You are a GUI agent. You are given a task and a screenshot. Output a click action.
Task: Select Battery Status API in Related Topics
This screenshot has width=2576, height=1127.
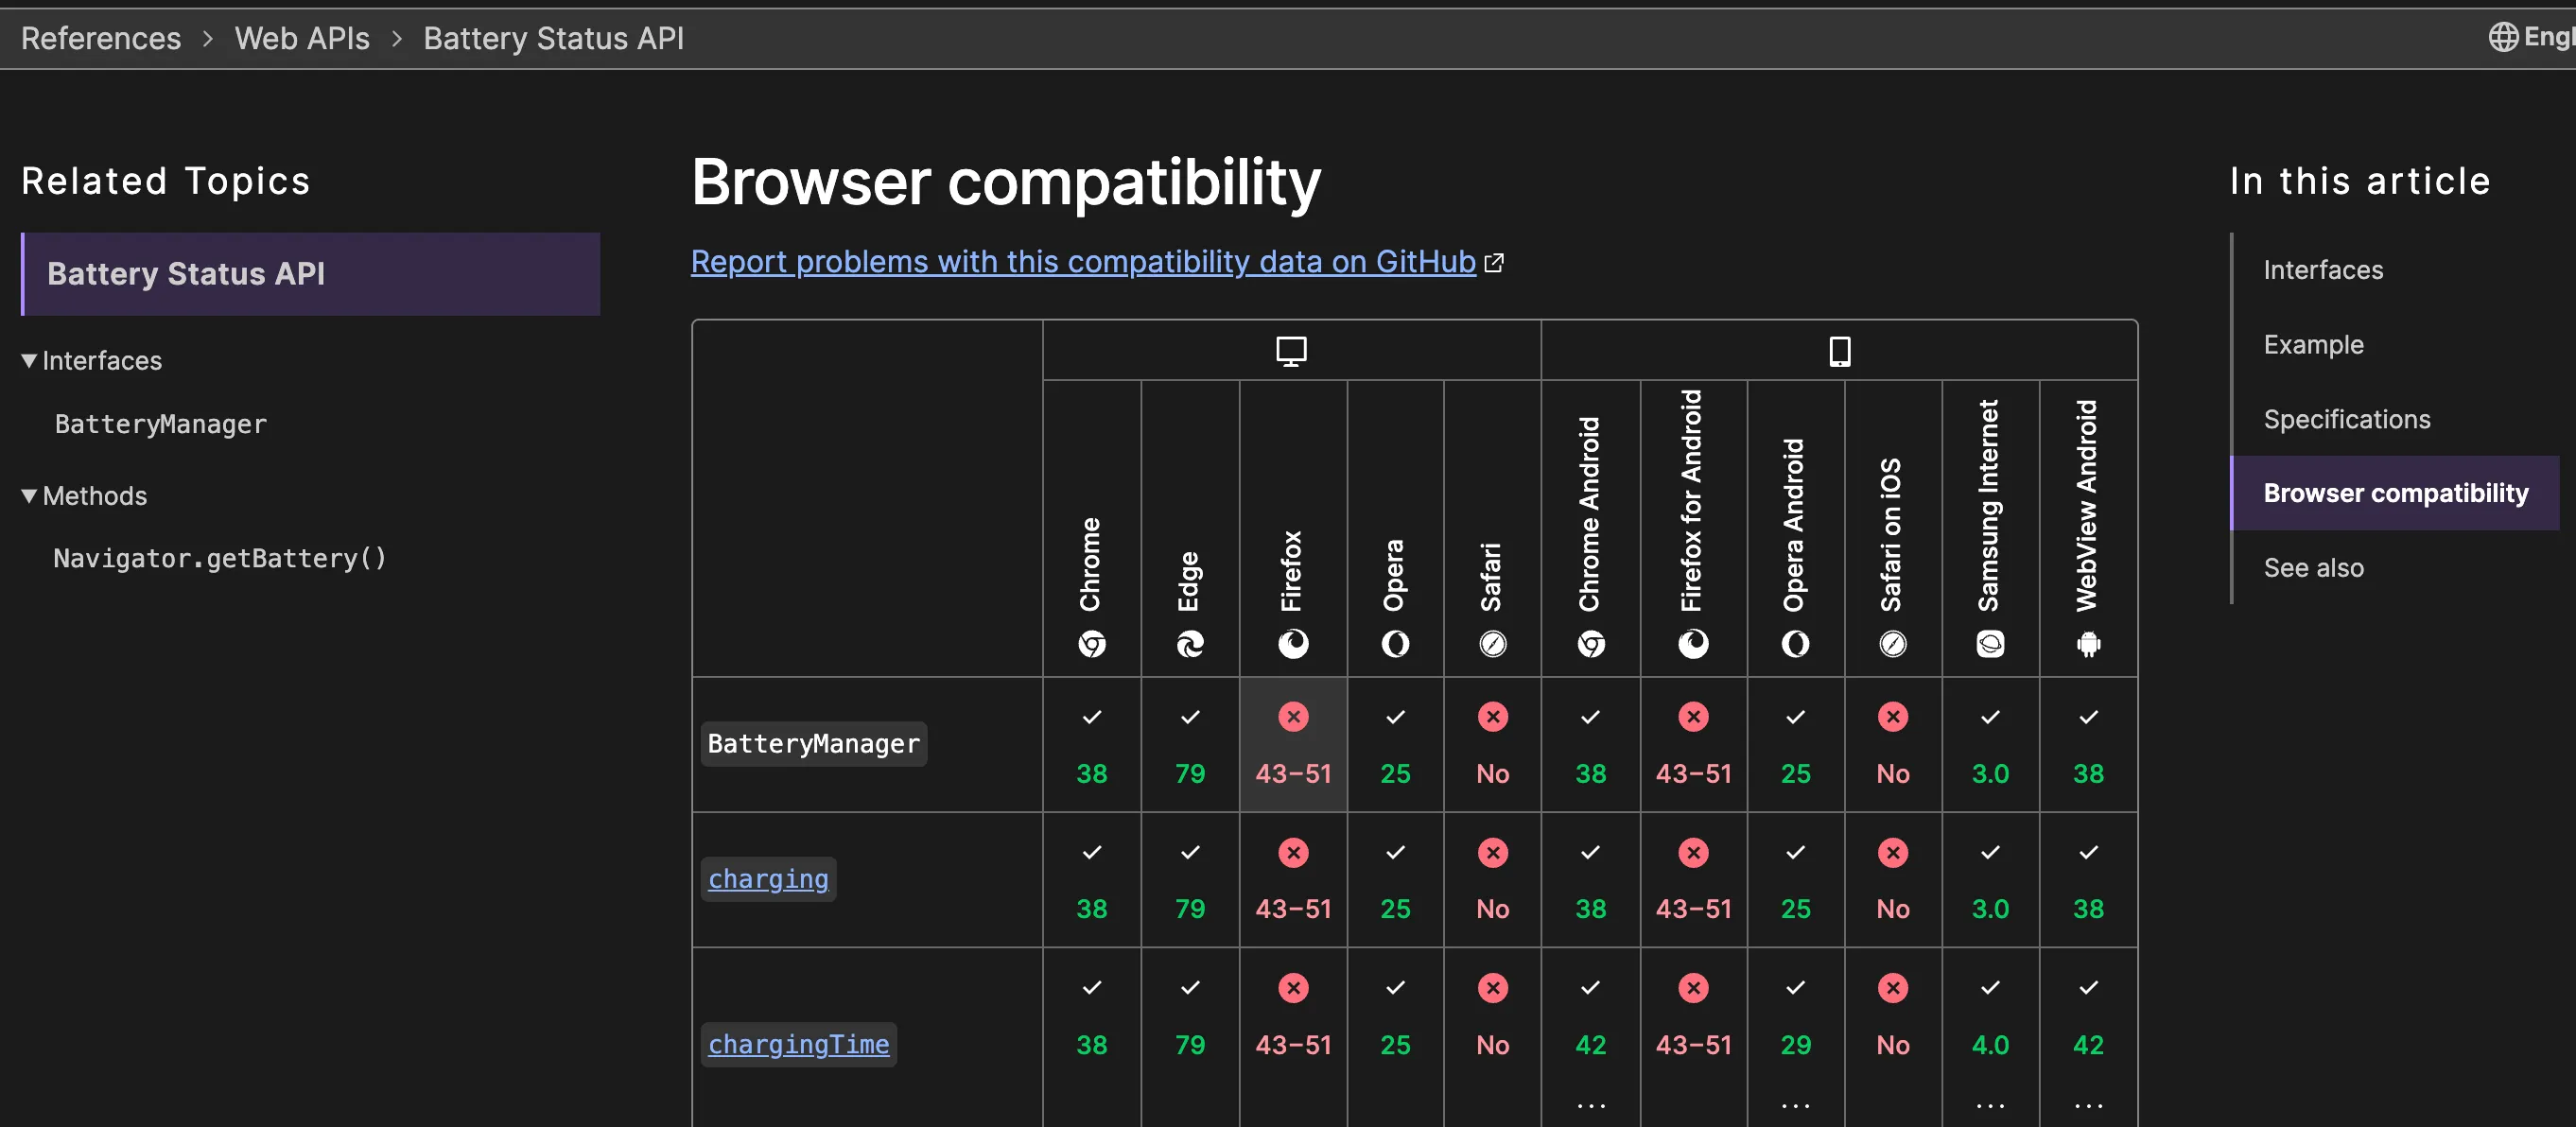point(311,274)
